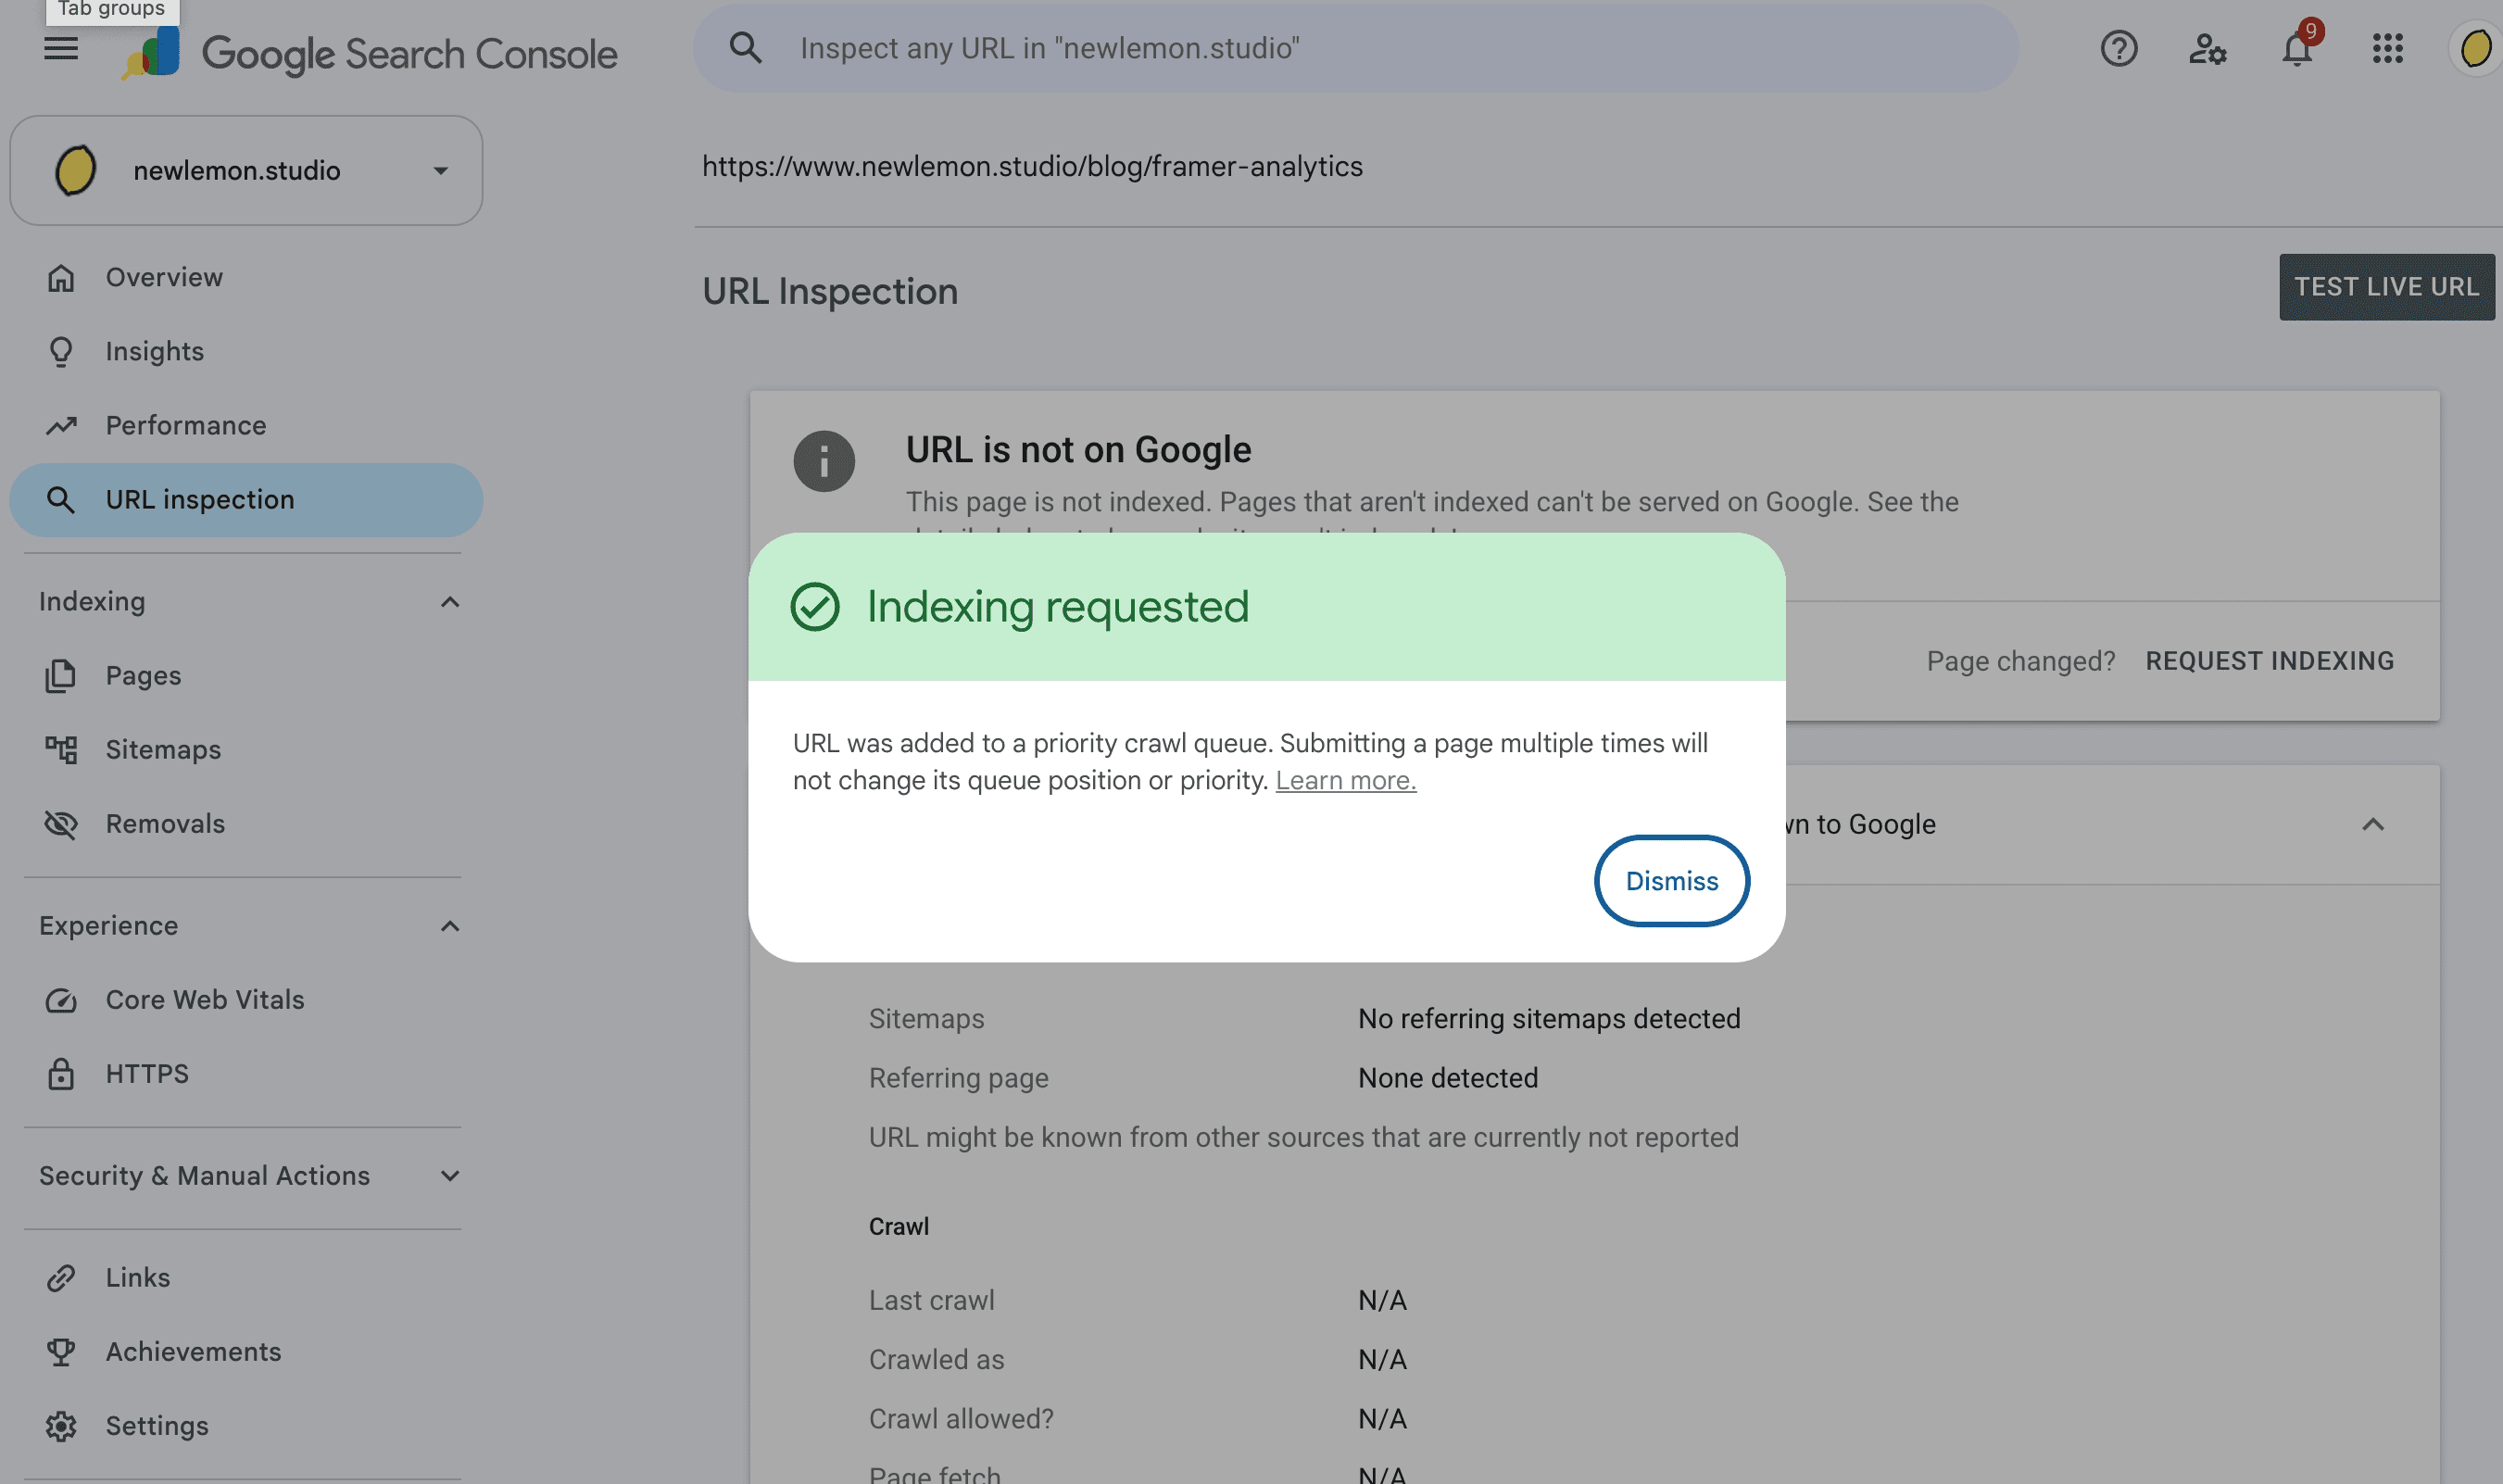Open the notifications bell
2503x1484 pixels.
[2297, 48]
